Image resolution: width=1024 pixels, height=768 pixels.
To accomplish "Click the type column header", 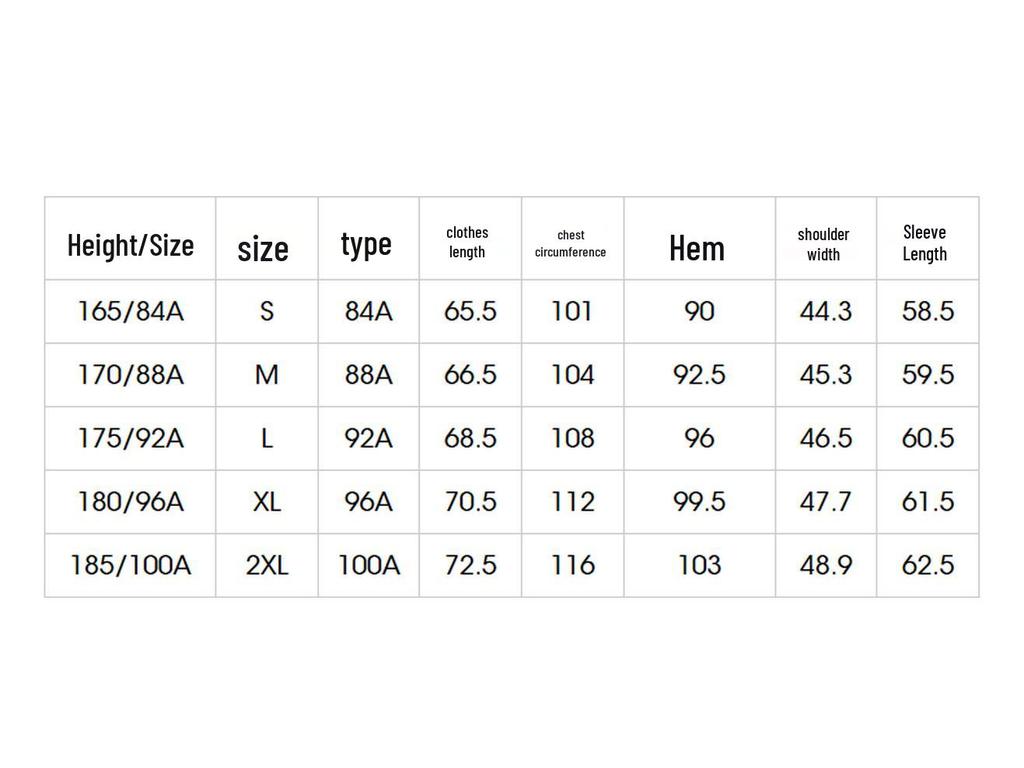I will pyautogui.click(x=366, y=243).
